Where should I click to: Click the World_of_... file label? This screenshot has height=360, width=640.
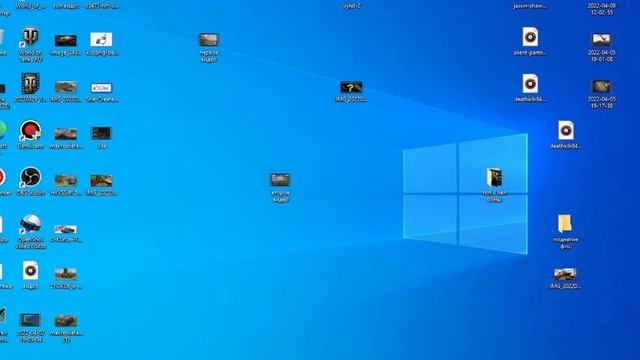click(30, 6)
